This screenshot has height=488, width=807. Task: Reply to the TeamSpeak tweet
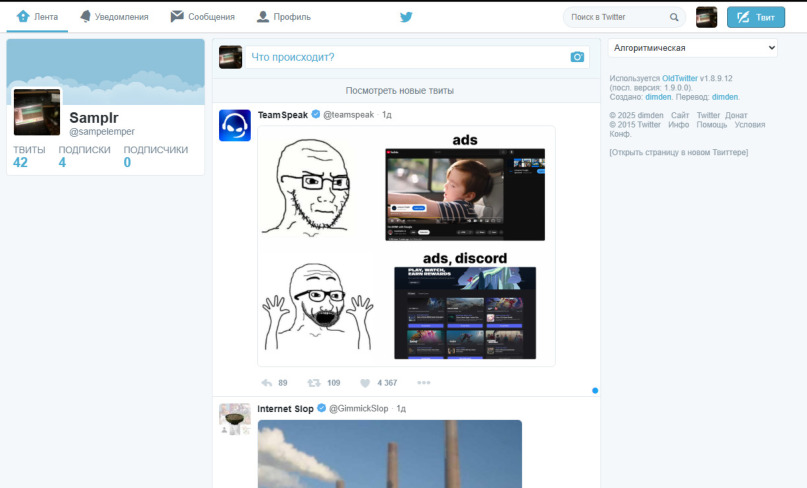[x=267, y=383]
